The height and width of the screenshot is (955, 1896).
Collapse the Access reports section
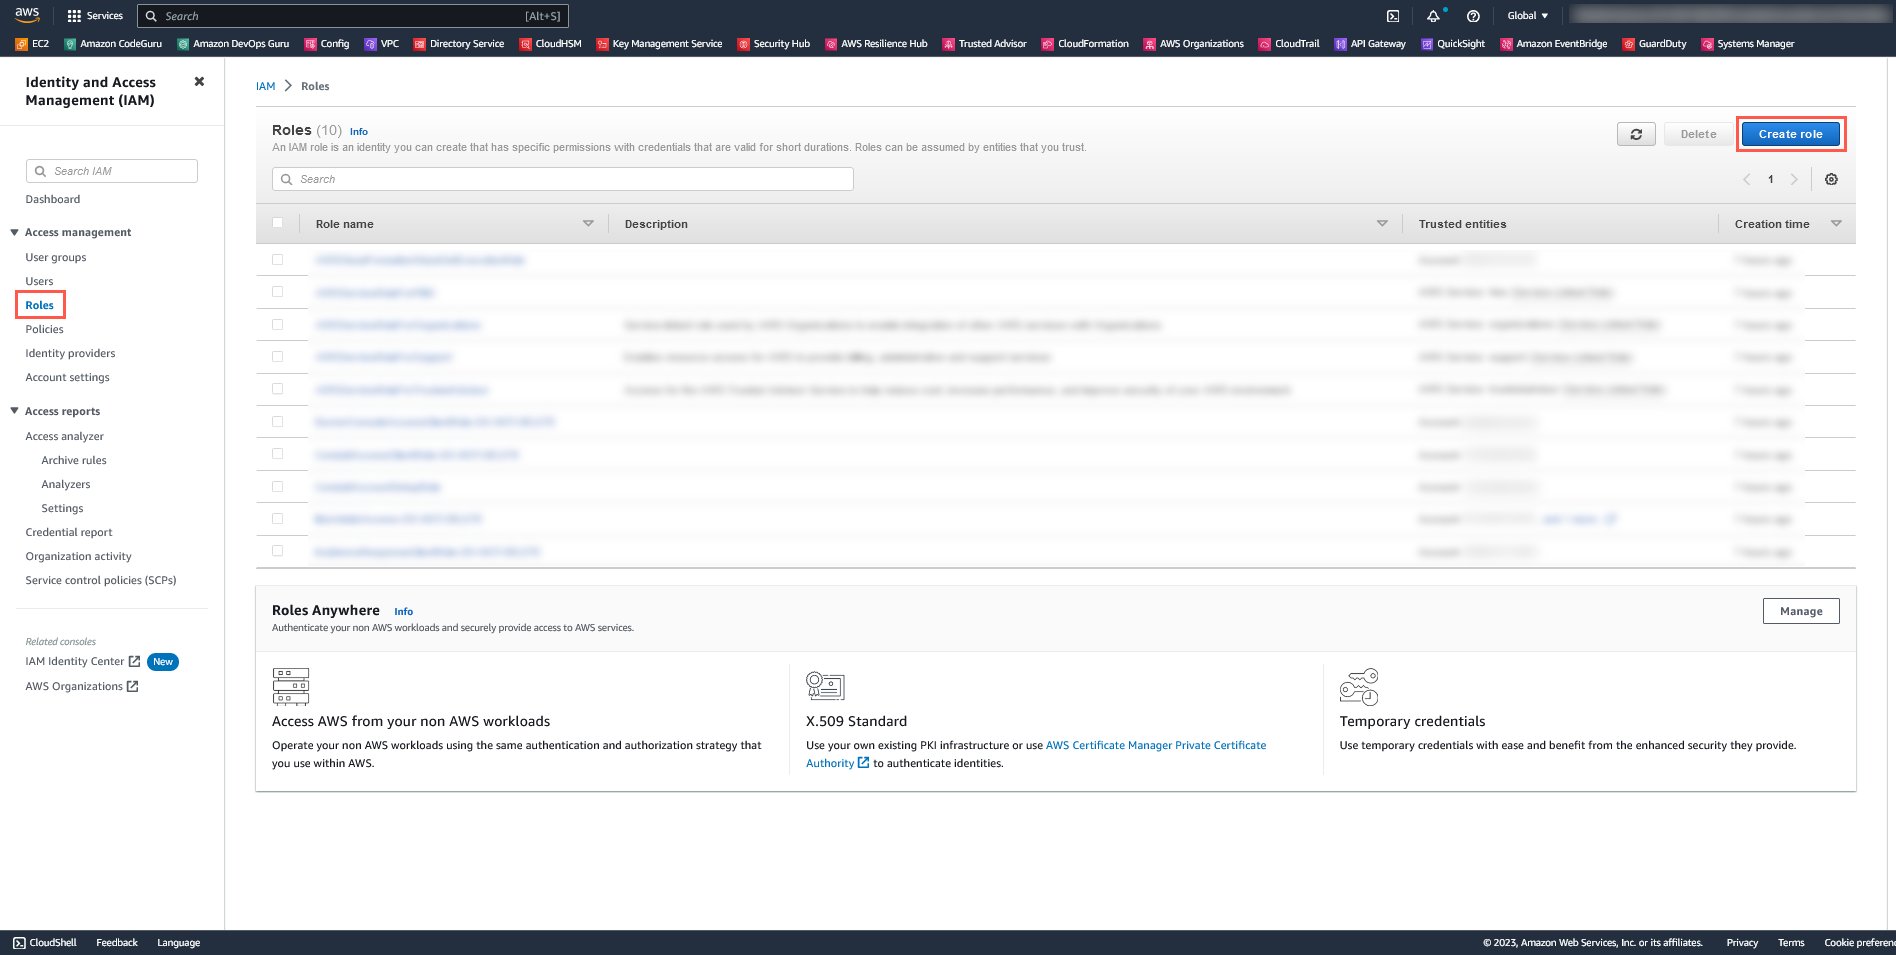point(14,411)
